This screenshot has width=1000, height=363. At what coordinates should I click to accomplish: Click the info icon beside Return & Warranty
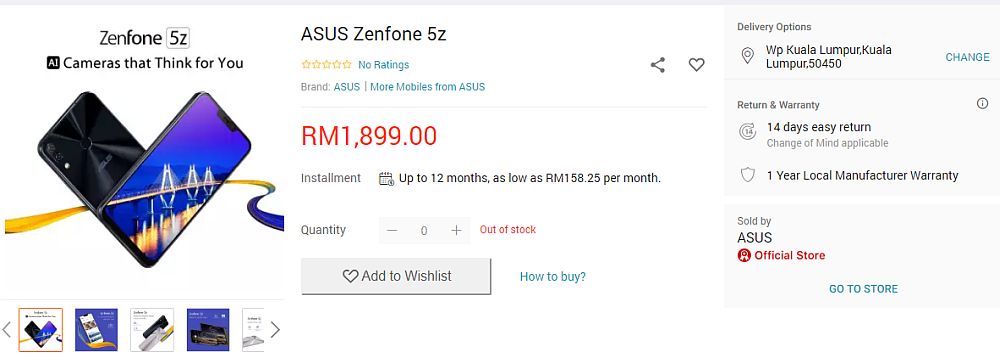[982, 103]
